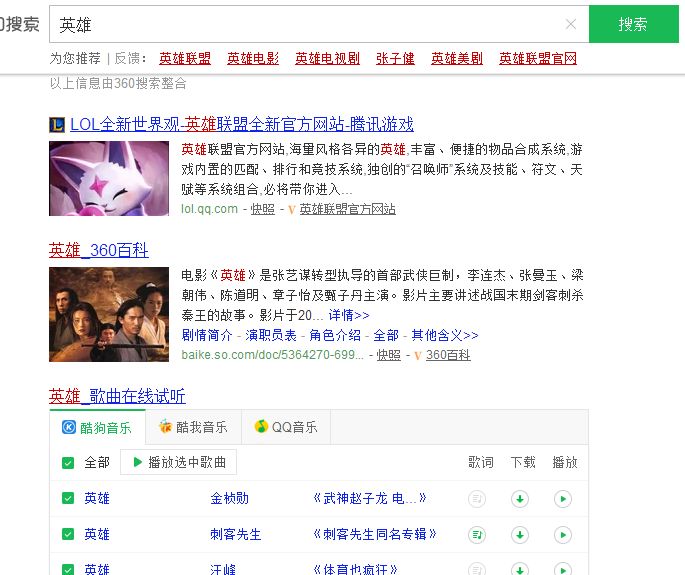Open the LOL全新世界观 result title
Image resolution: width=685 pixels, height=575 pixels.
pyautogui.click(x=242, y=125)
